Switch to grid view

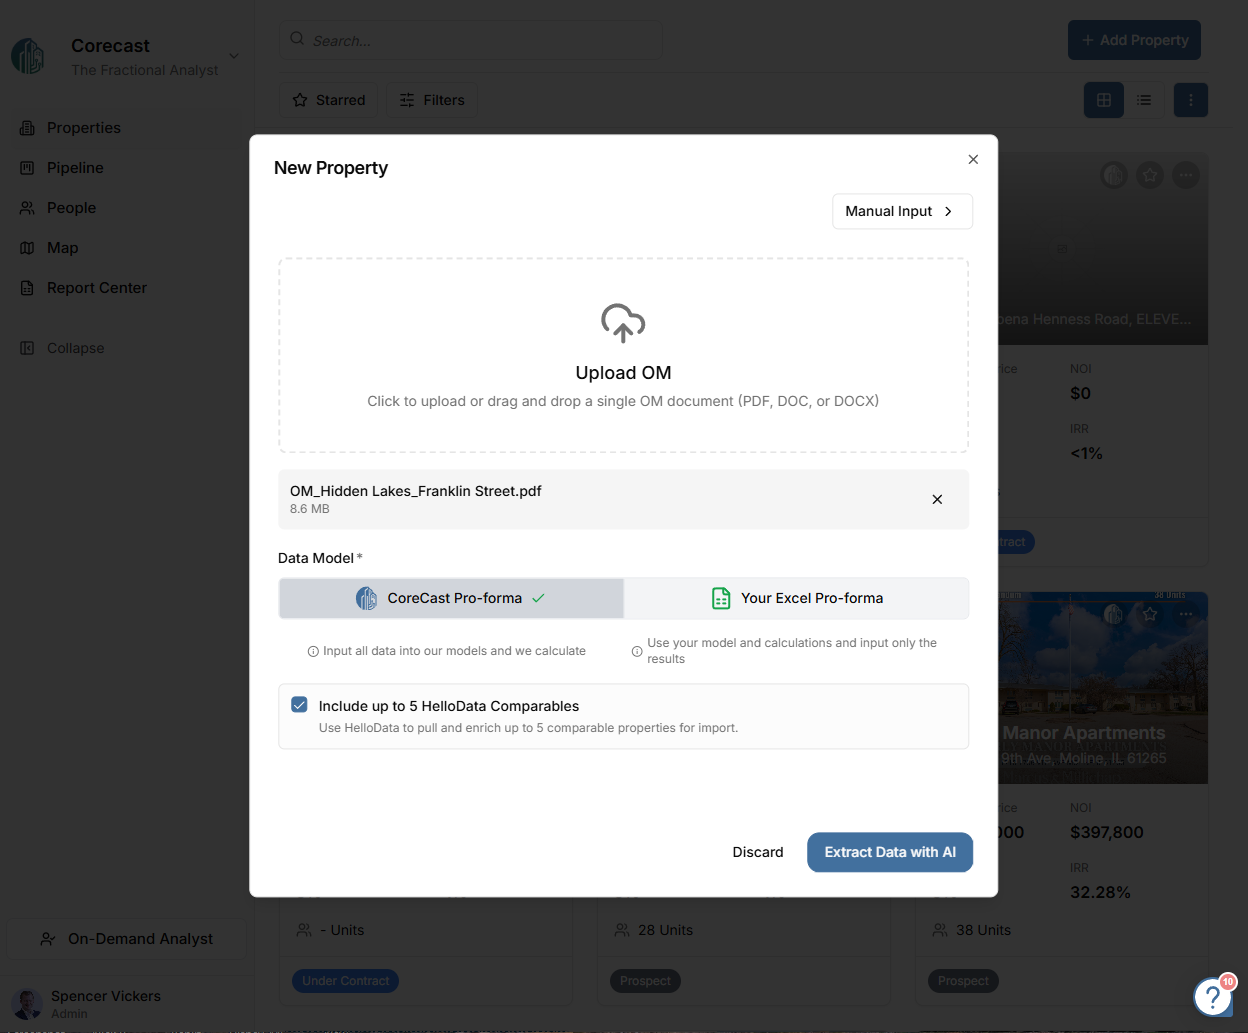(1104, 100)
